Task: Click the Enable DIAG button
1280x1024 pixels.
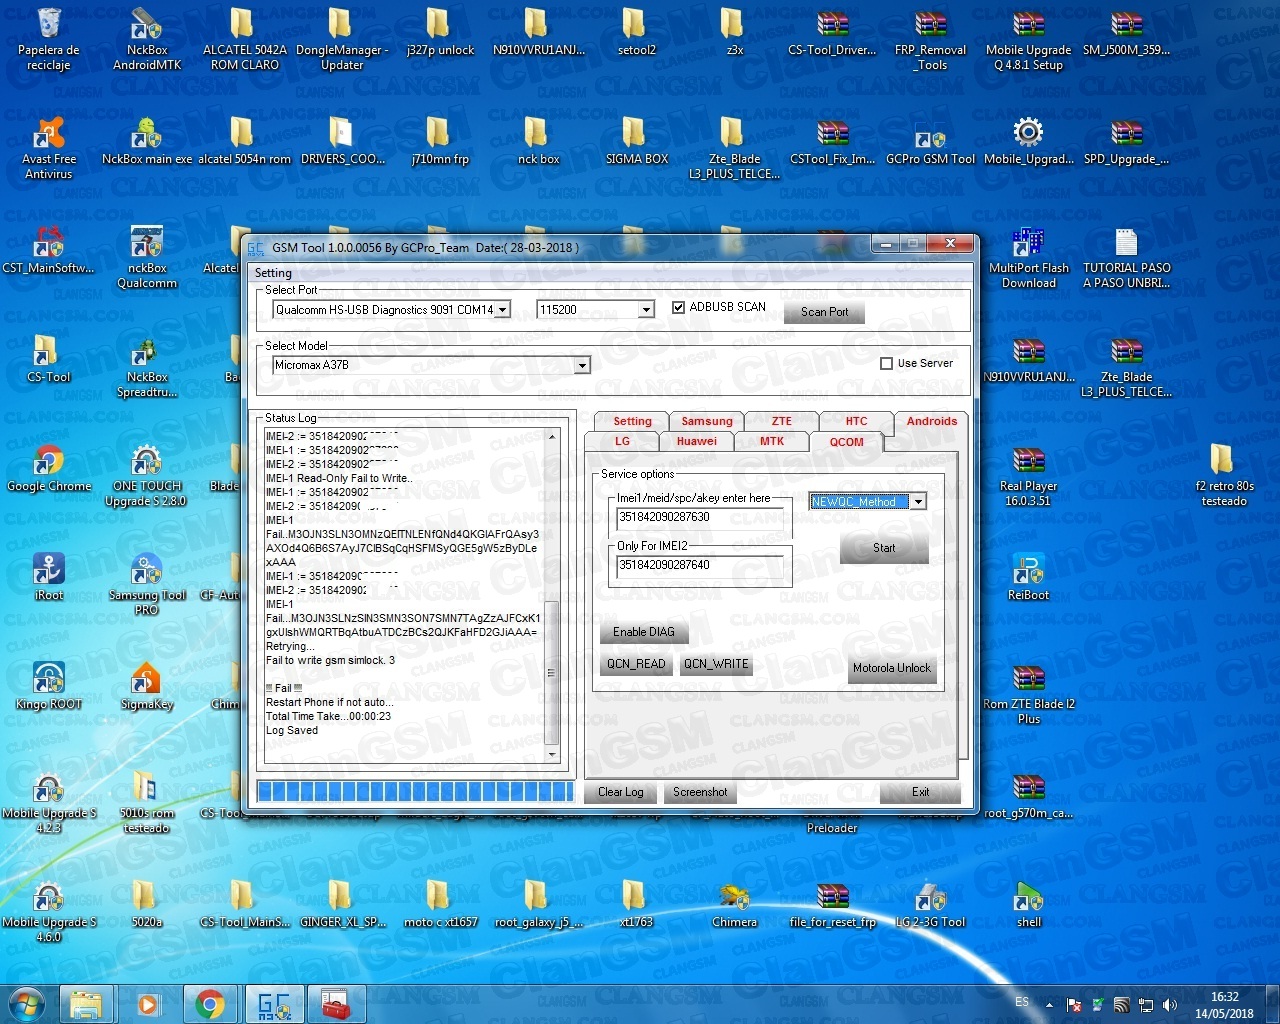Action: click(643, 632)
